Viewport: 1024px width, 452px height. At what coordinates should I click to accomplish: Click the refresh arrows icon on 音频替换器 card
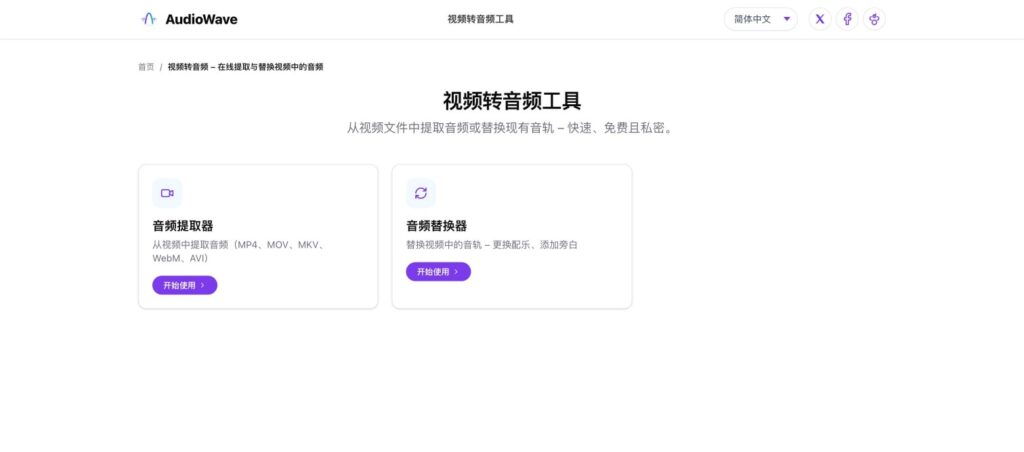tap(421, 193)
